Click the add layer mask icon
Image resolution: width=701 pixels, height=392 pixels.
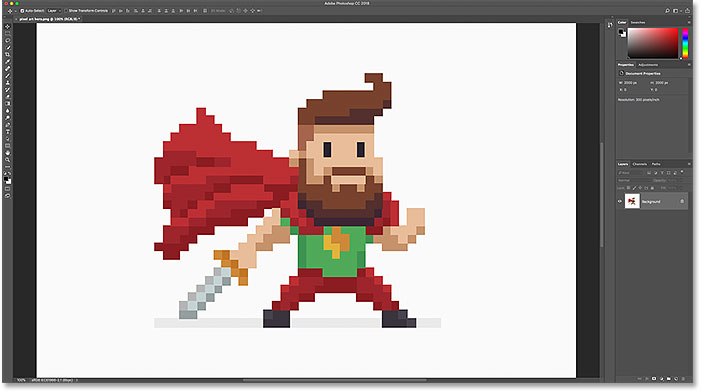[x=654, y=379]
